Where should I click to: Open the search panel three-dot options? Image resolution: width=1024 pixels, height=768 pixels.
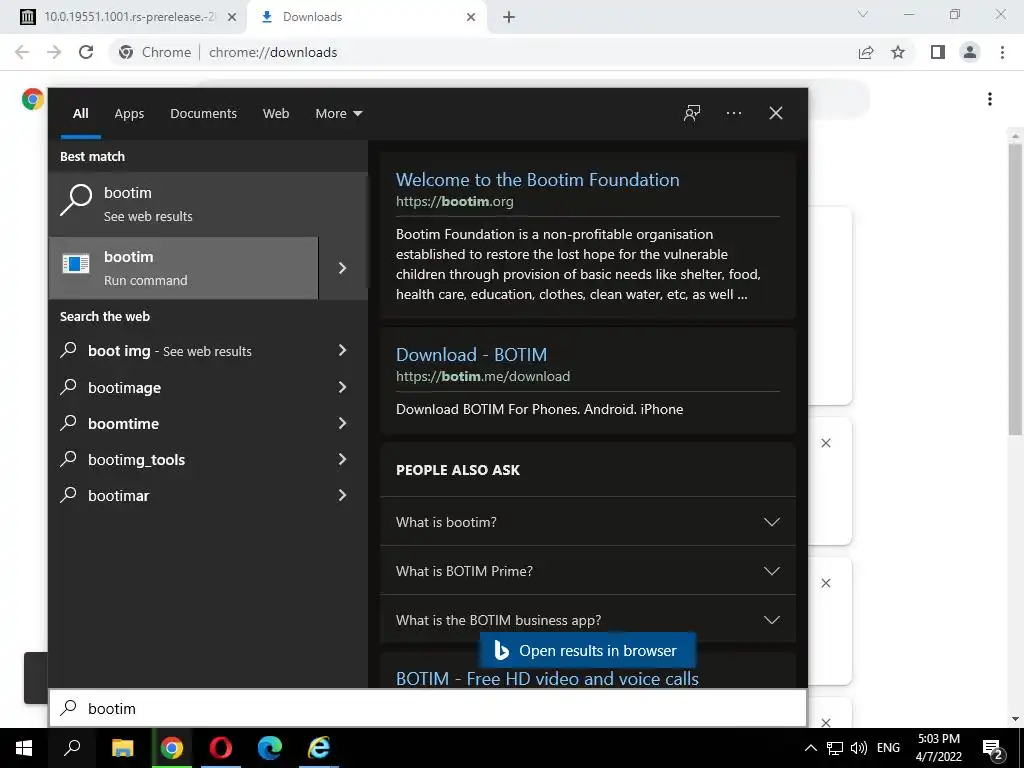pyautogui.click(x=734, y=113)
